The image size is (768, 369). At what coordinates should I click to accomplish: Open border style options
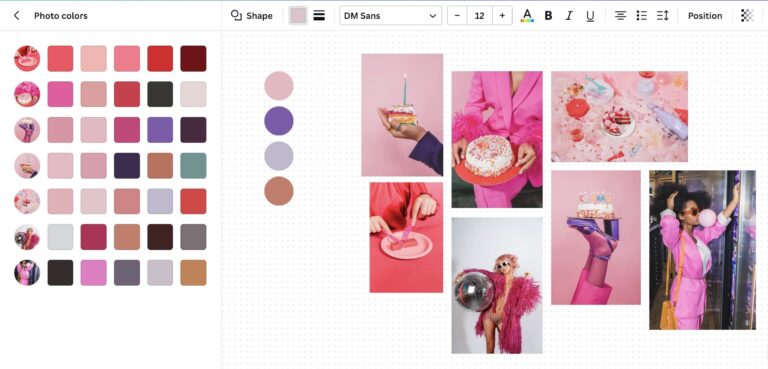click(x=319, y=16)
